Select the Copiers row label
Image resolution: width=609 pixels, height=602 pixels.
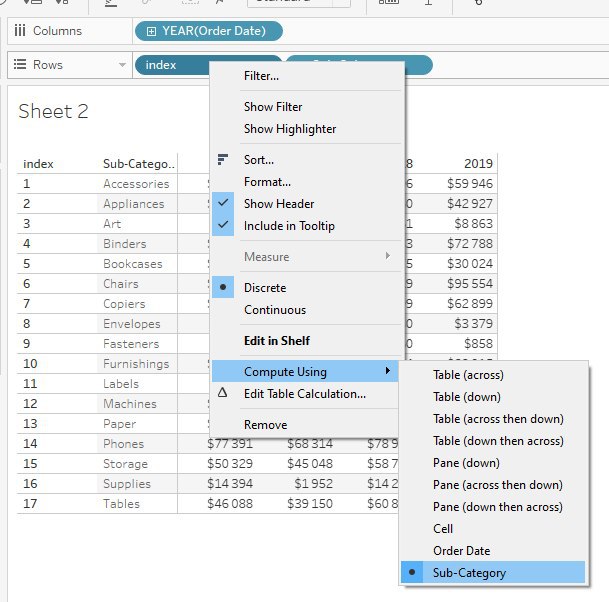[124, 304]
